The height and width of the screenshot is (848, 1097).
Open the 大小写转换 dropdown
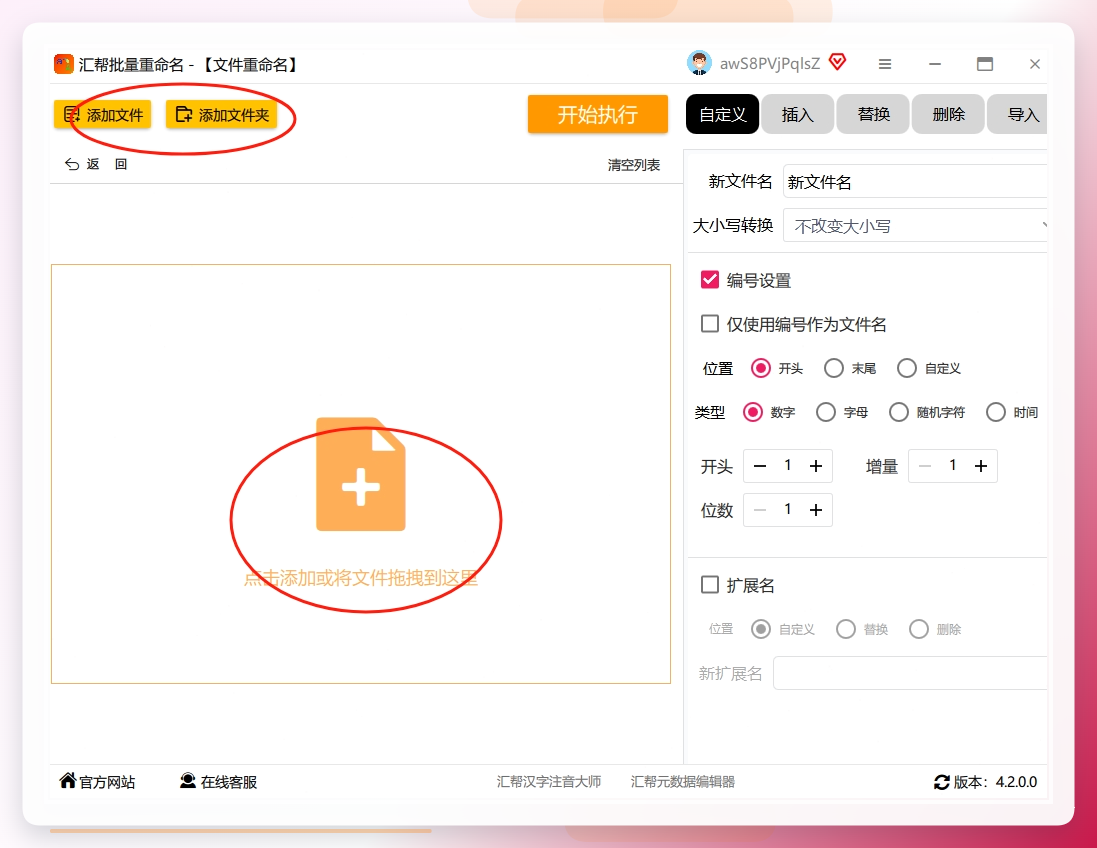(915, 225)
